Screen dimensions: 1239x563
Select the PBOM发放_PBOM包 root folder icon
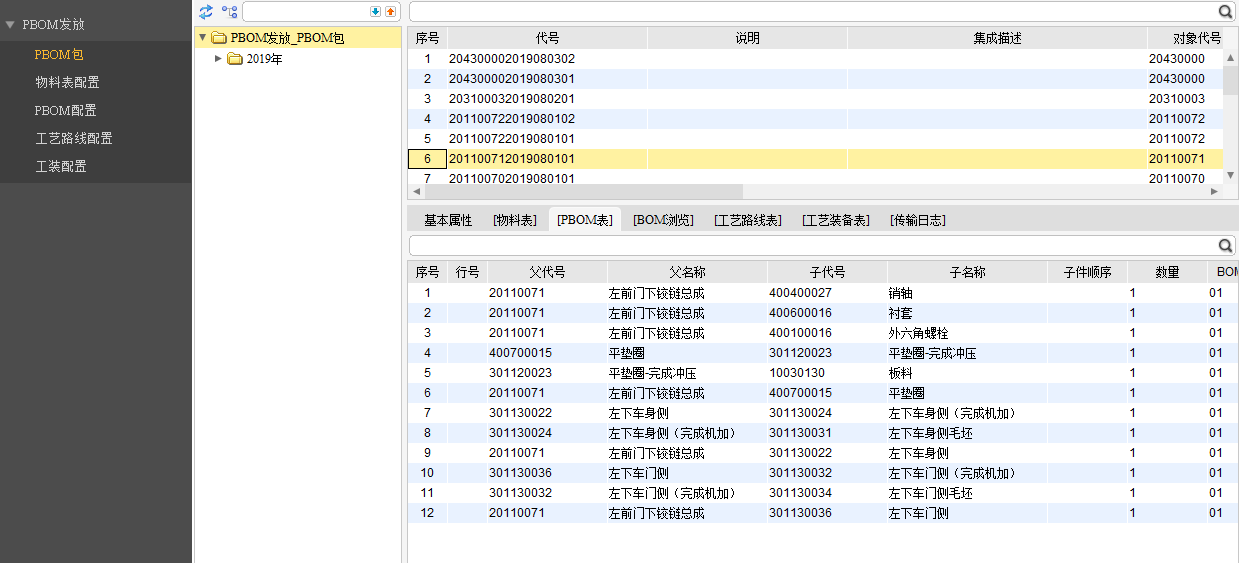tap(219, 38)
